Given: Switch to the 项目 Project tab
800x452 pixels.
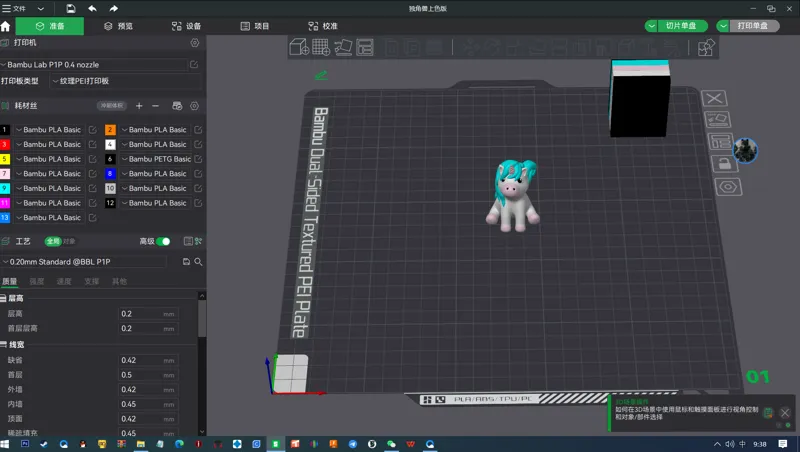Looking at the screenshot, I should (x=255, y=26).
